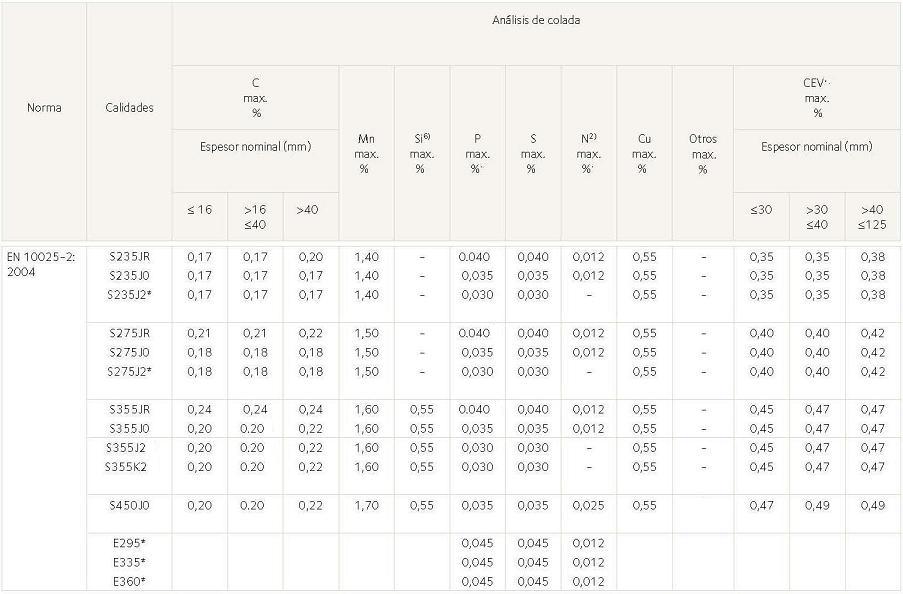The height and width of the screenshot is (594, 903).
Task: Click the 'Cu max. %' column header
Action: pos(644,153)
